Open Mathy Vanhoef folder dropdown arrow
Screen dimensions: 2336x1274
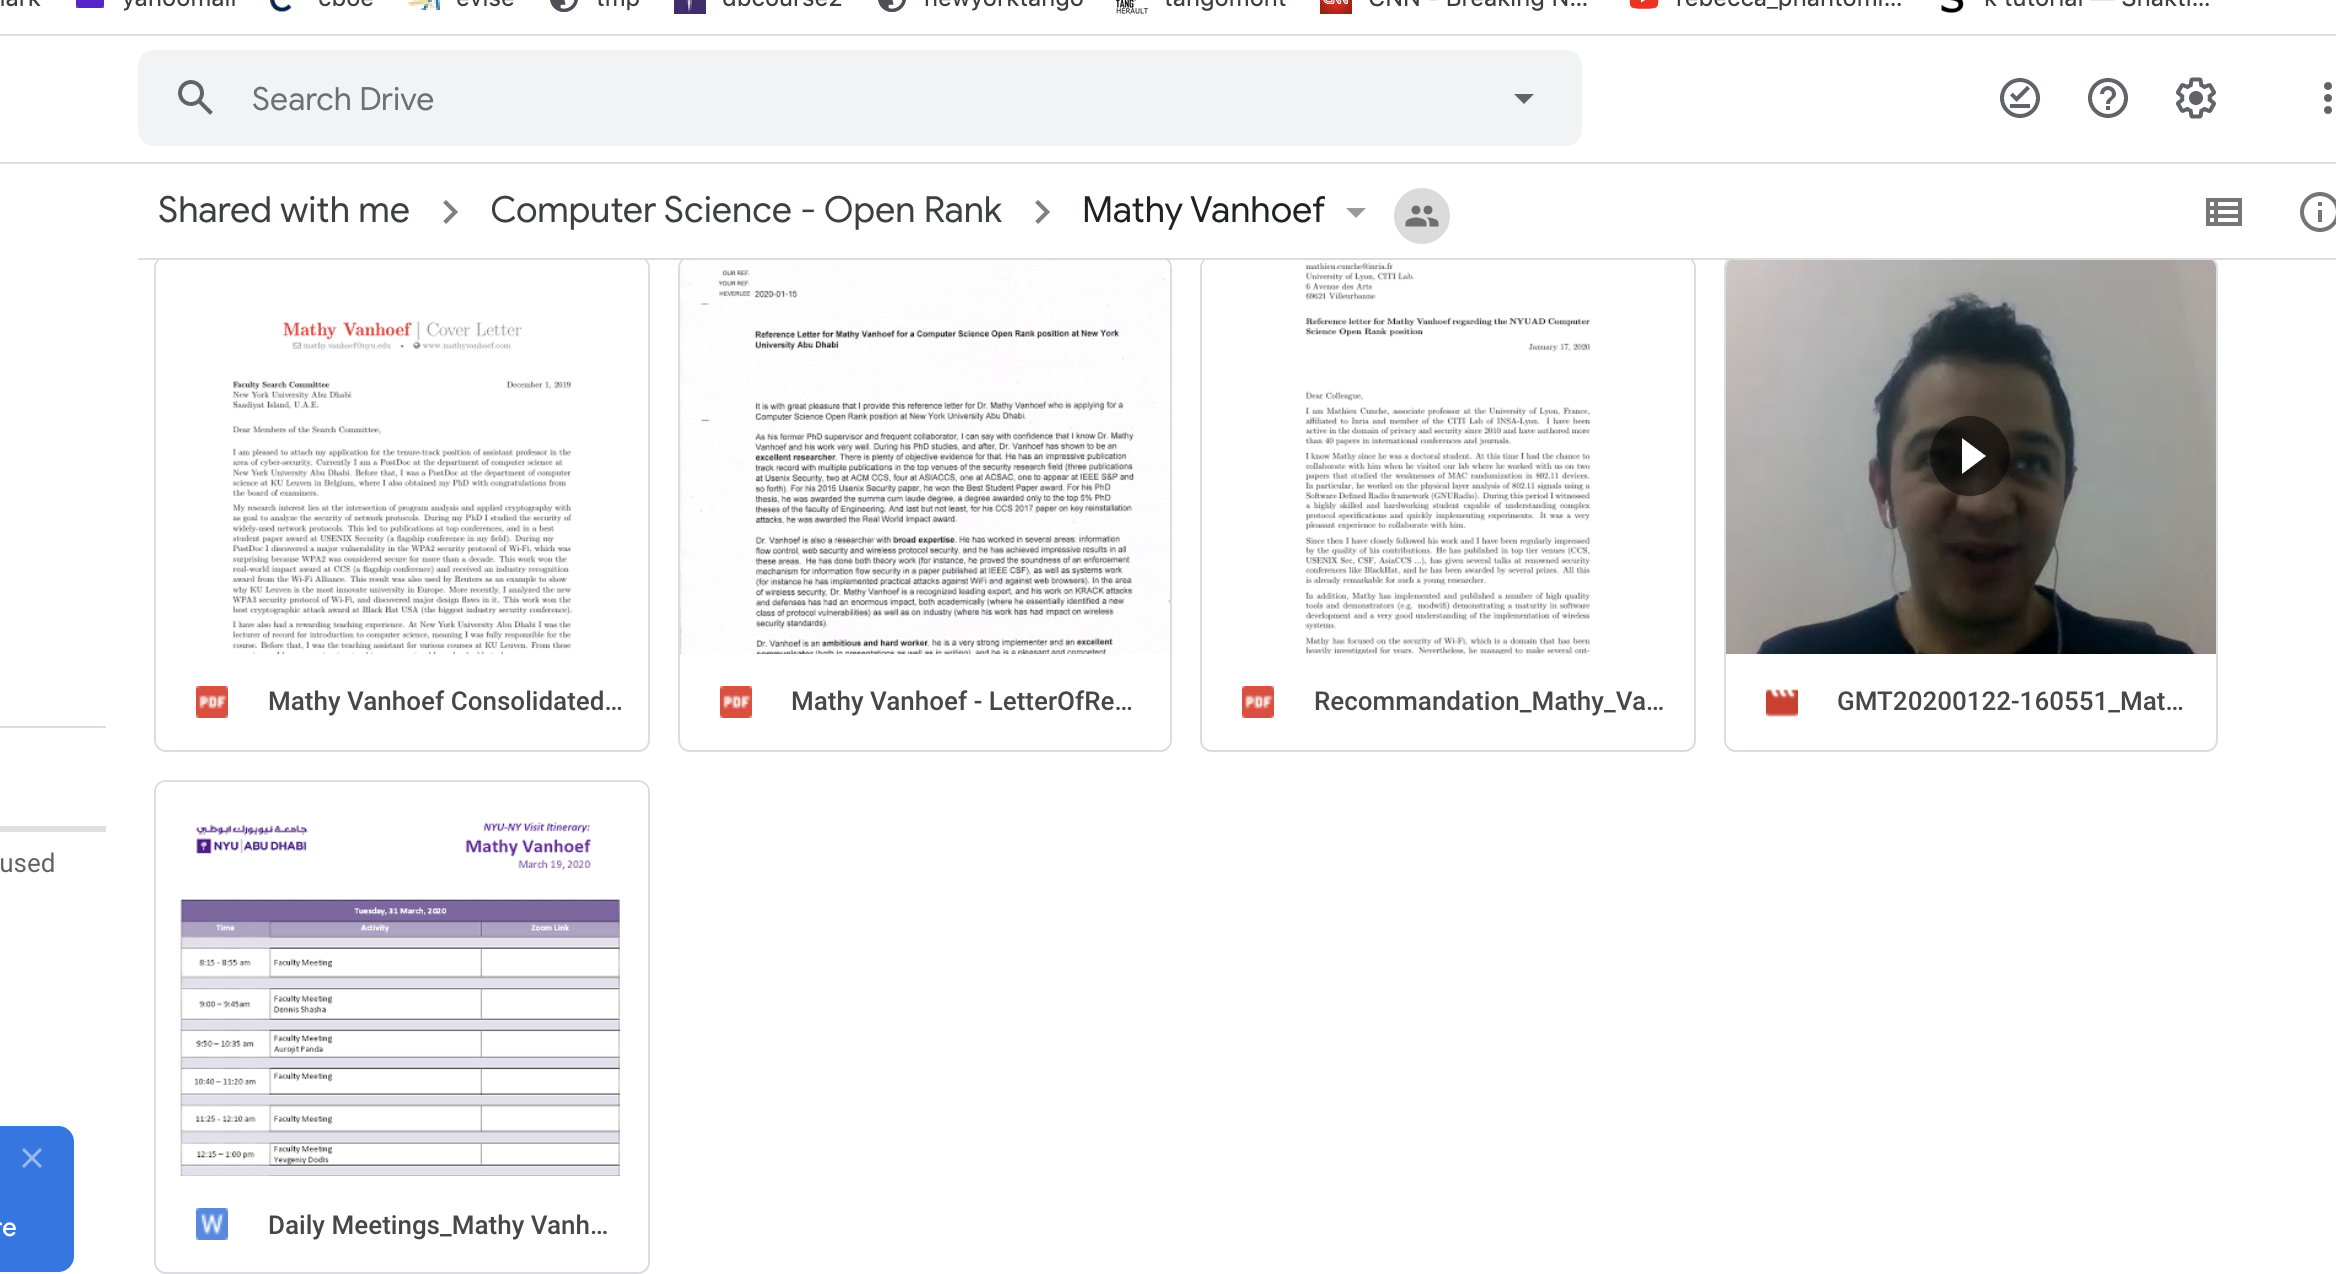(x=1356, y=212)
